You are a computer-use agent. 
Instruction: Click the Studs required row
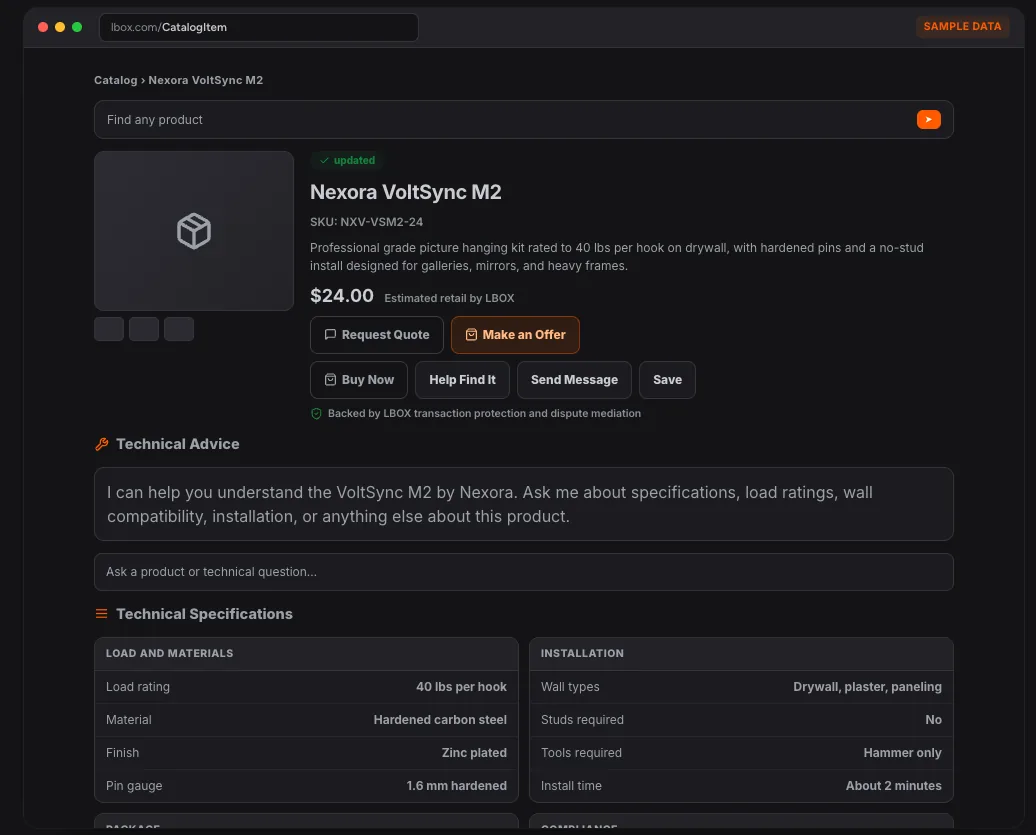pos(741,720)
